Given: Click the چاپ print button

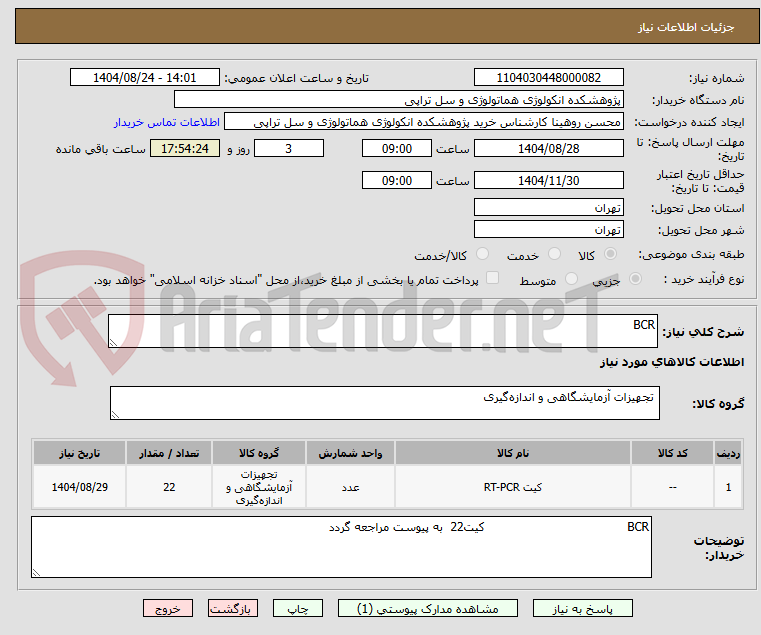Looking at the screenshot, I should tap(298, 608).
